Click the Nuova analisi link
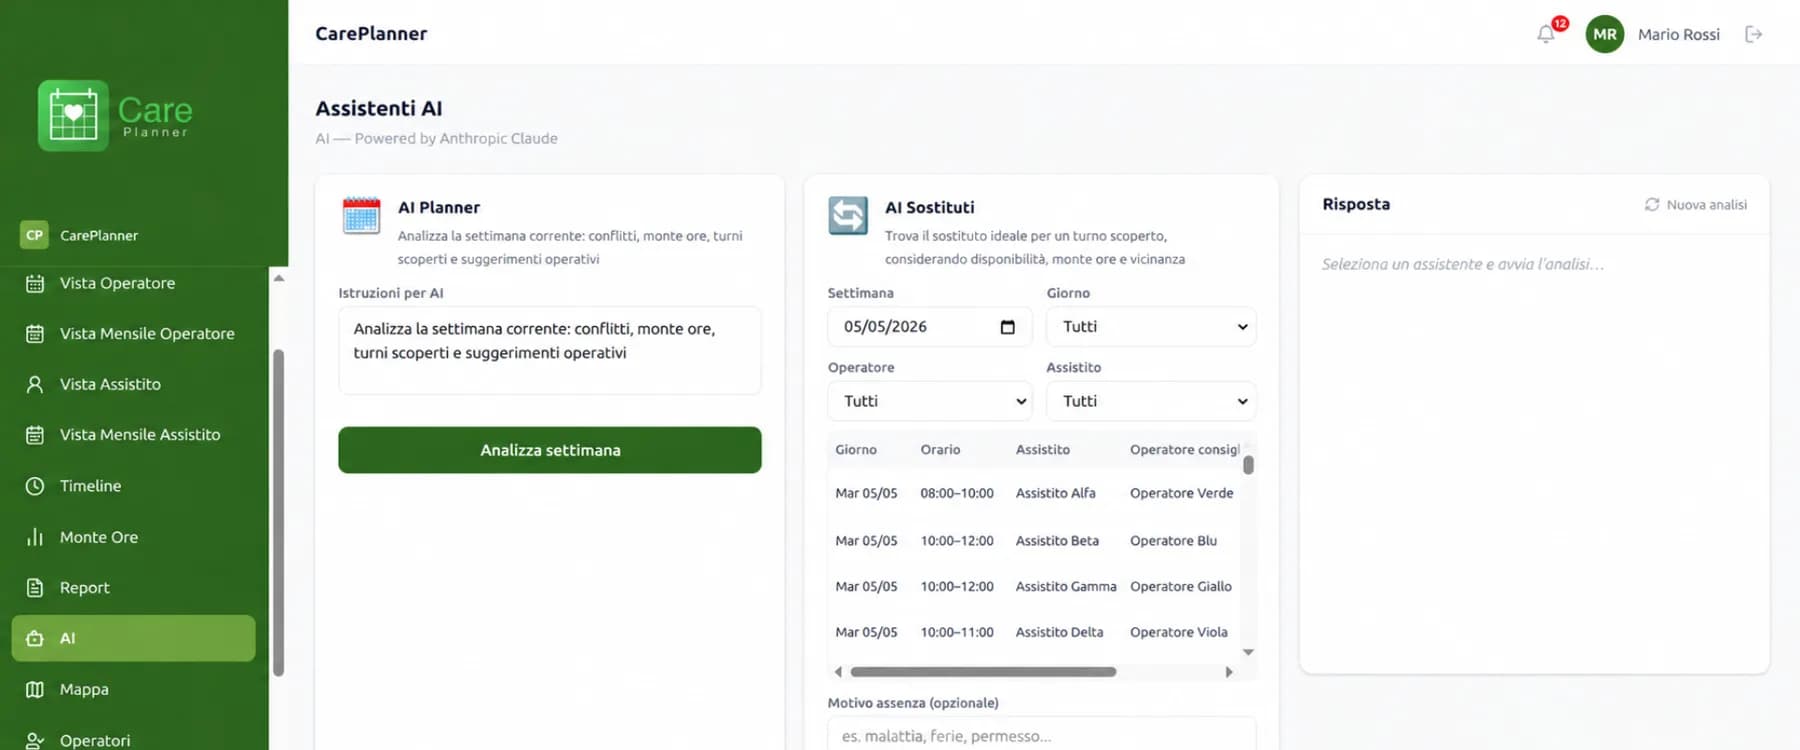Viewport: 1800px width, 750px height. point(1706,204)
